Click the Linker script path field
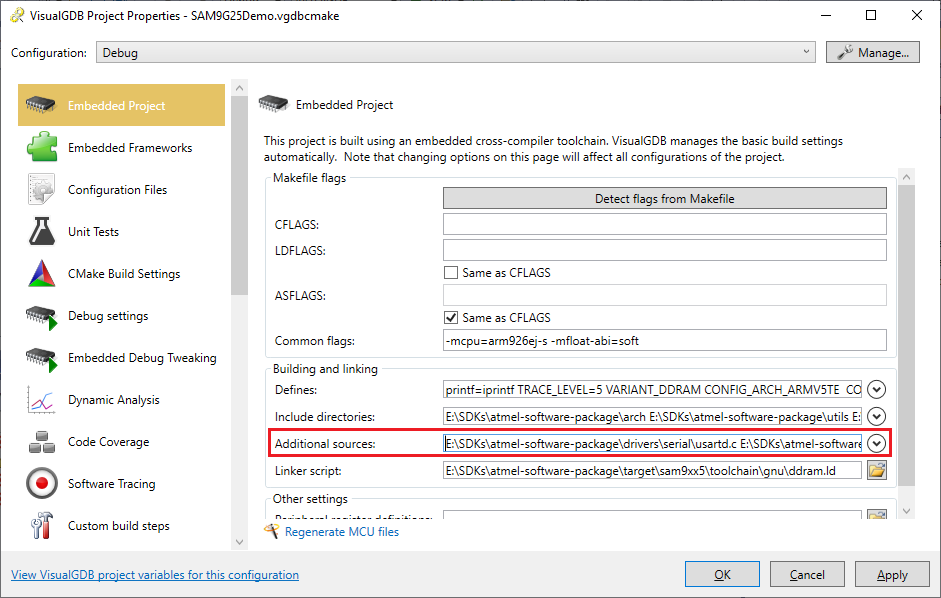The width and height of the screenshot is (941, 598). coord(652,471)
